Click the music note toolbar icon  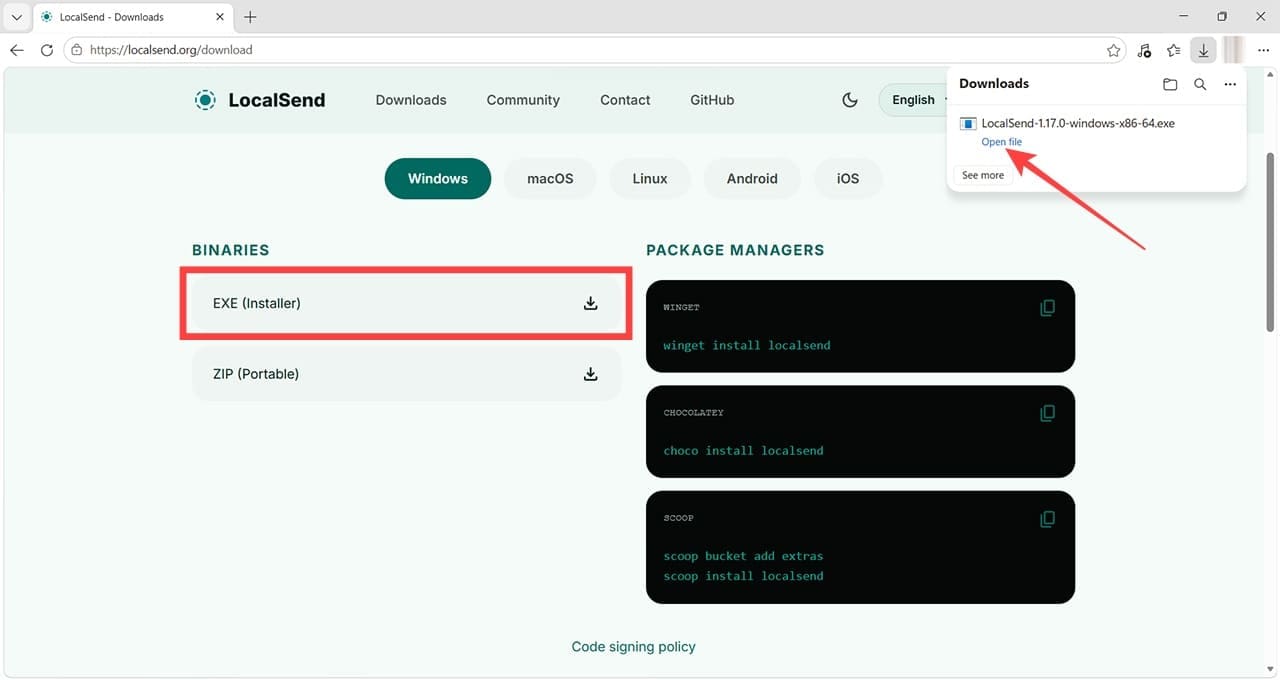pos(1145,50)
